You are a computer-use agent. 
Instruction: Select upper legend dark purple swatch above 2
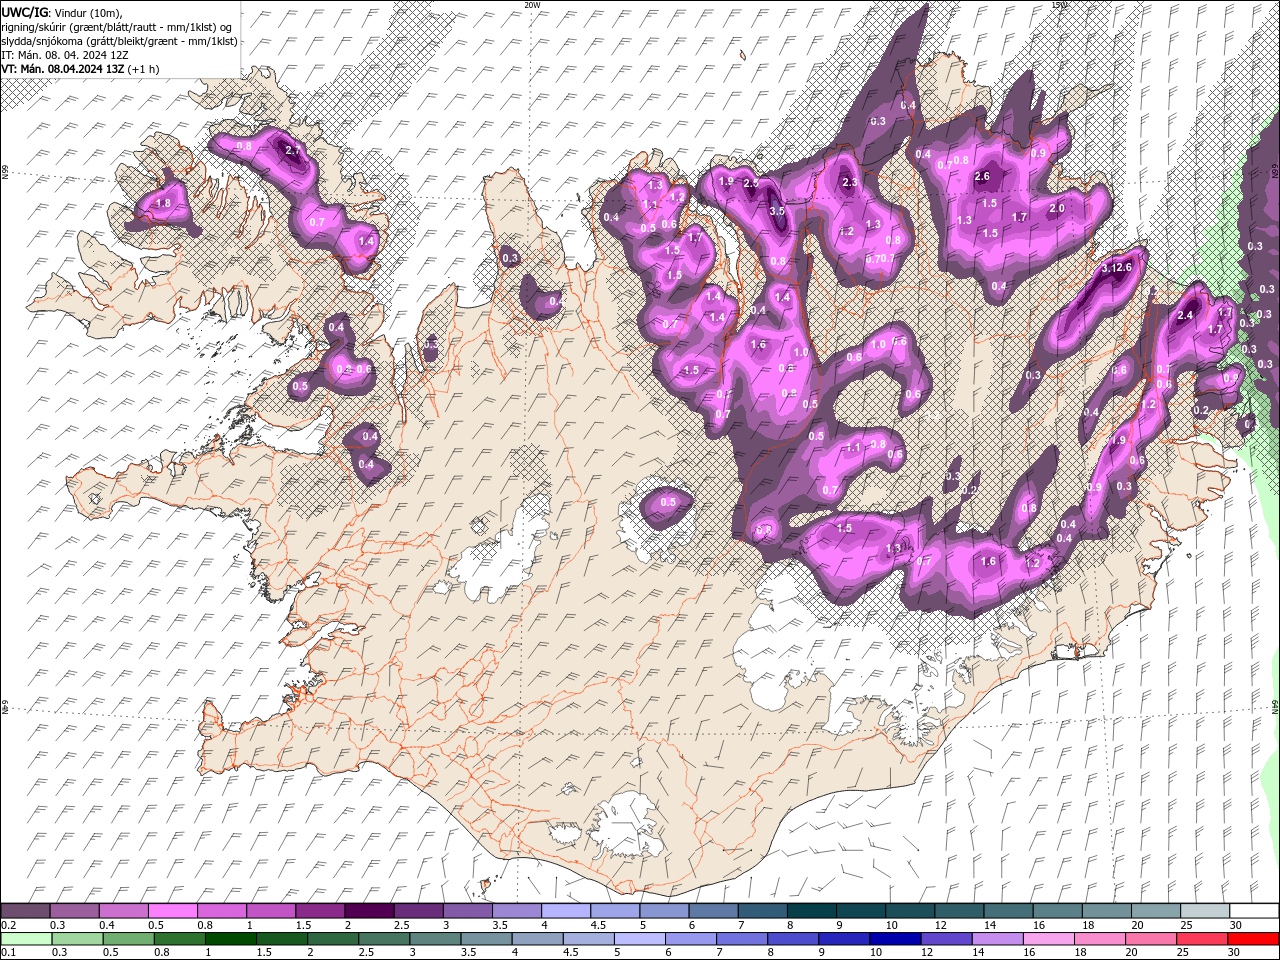[x=368, y=911]
